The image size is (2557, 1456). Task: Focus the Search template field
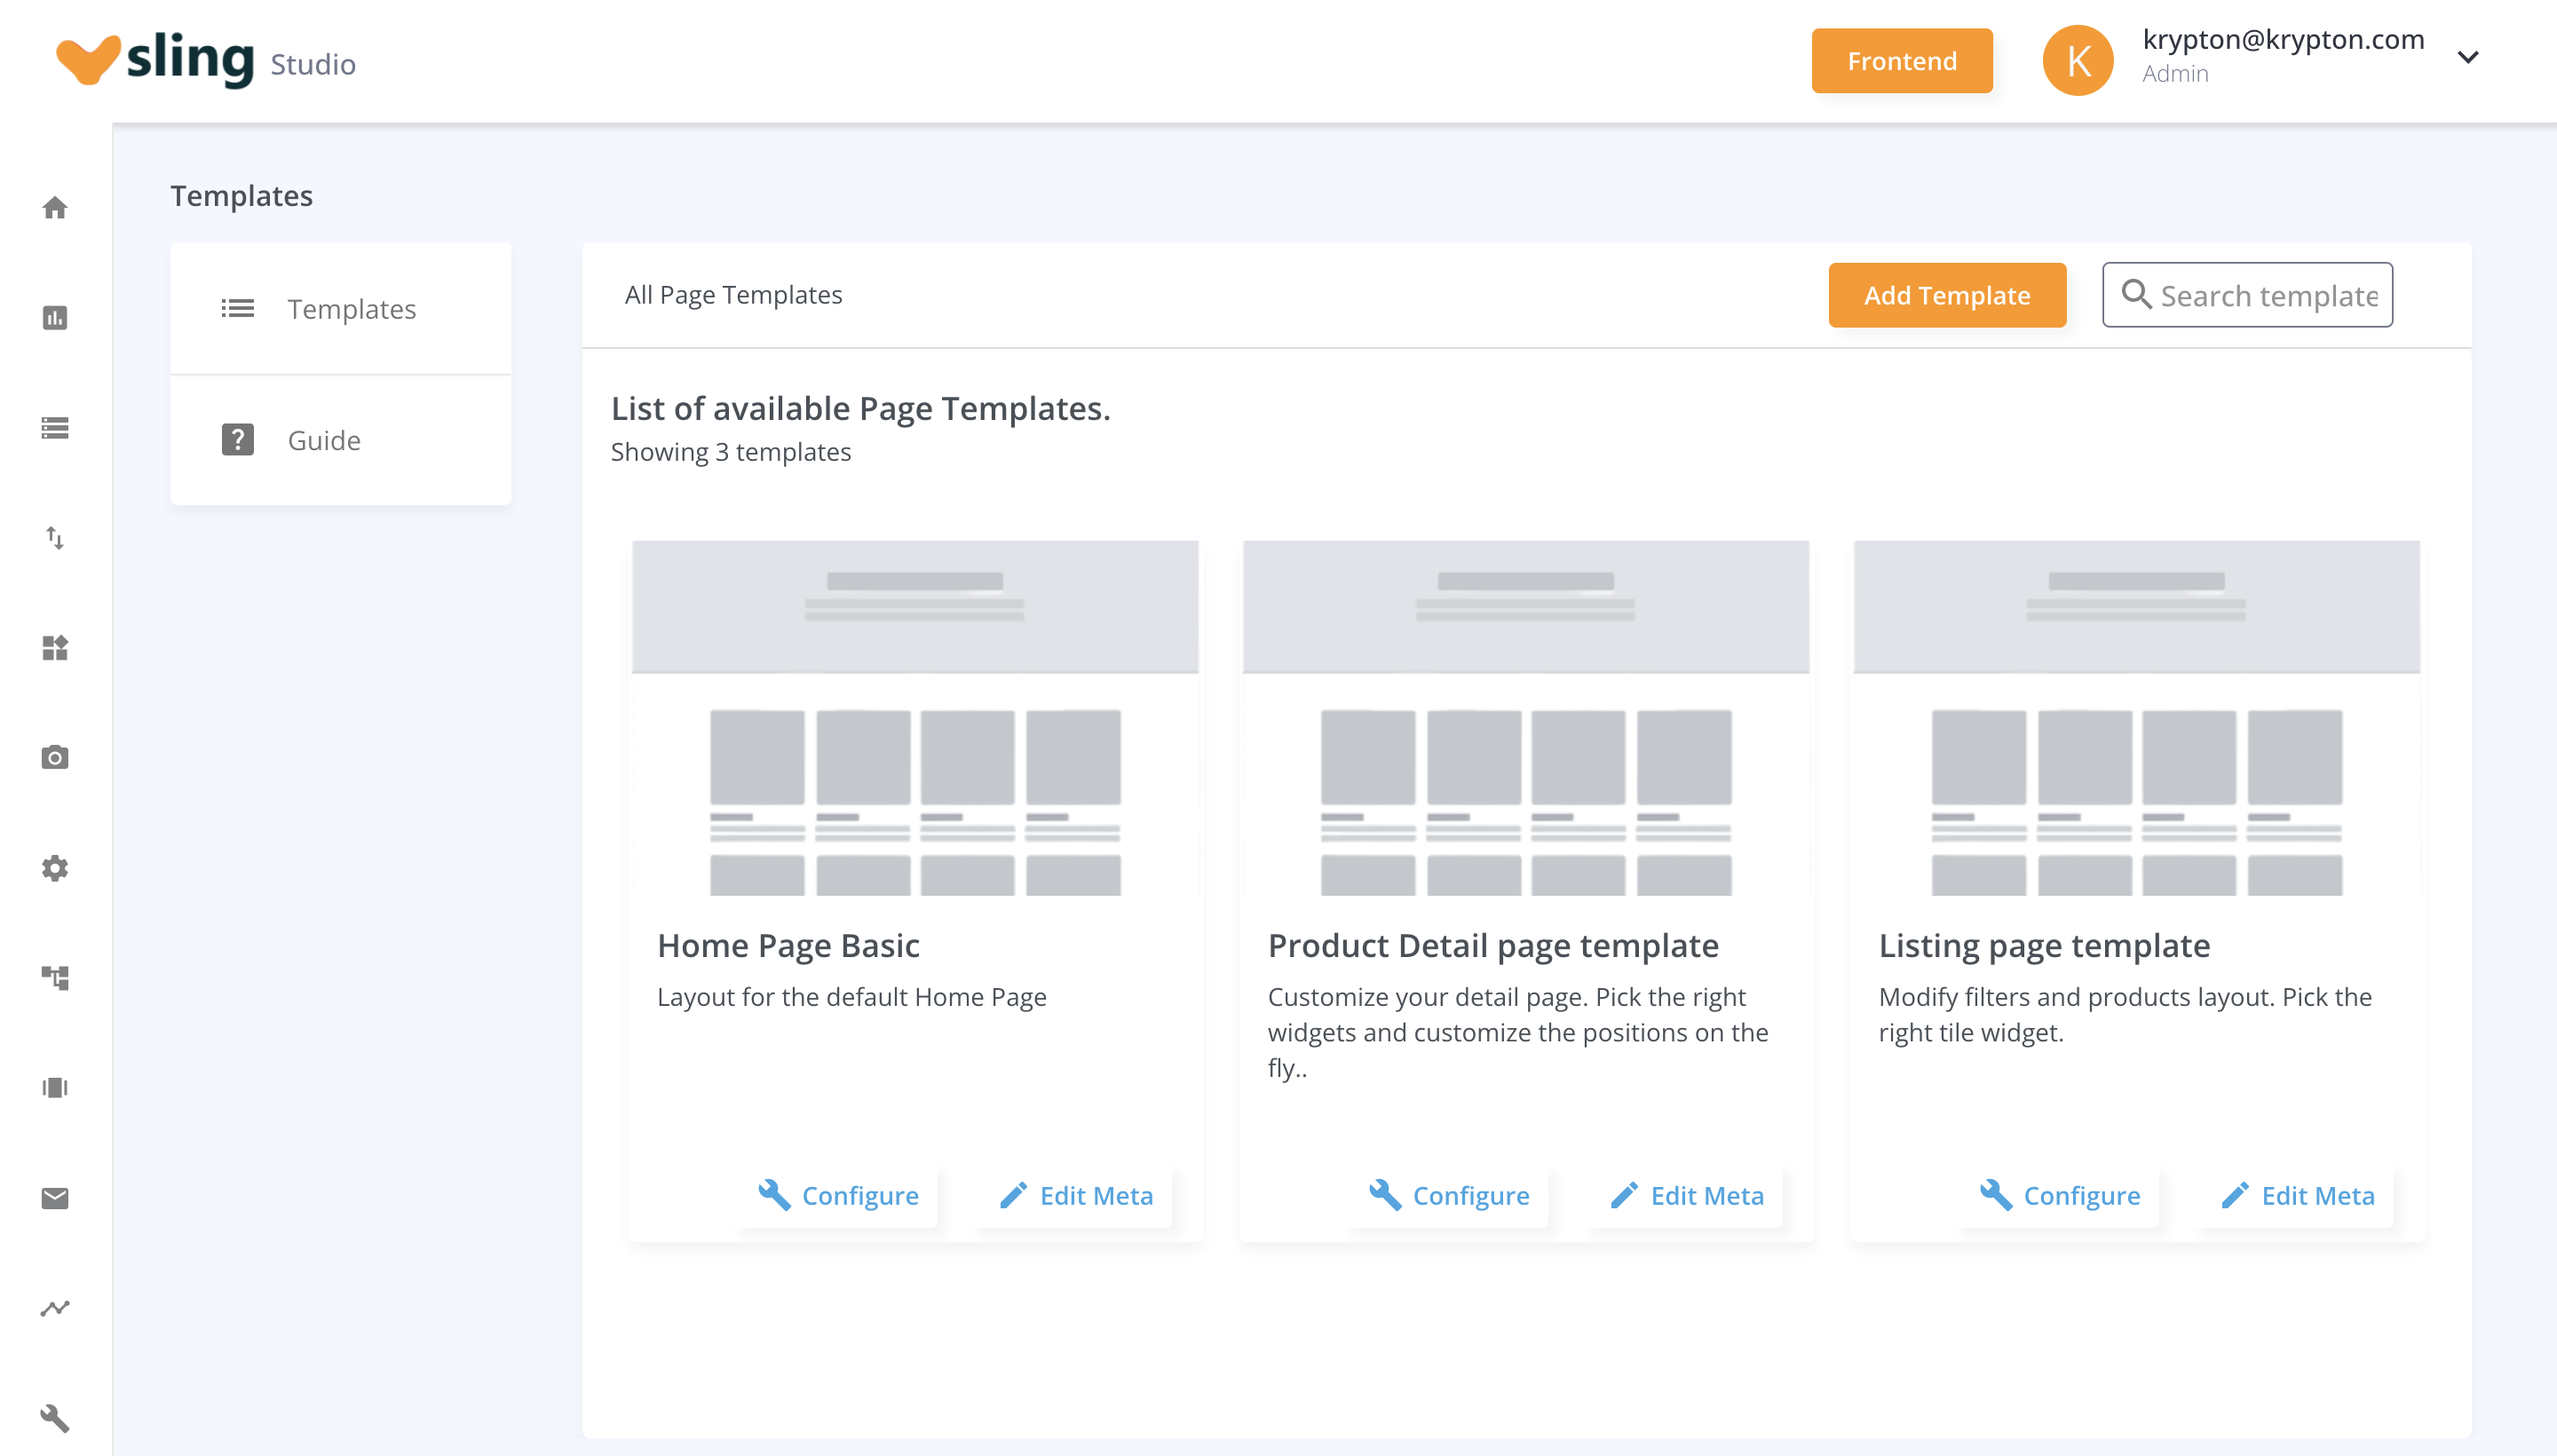2247,295
